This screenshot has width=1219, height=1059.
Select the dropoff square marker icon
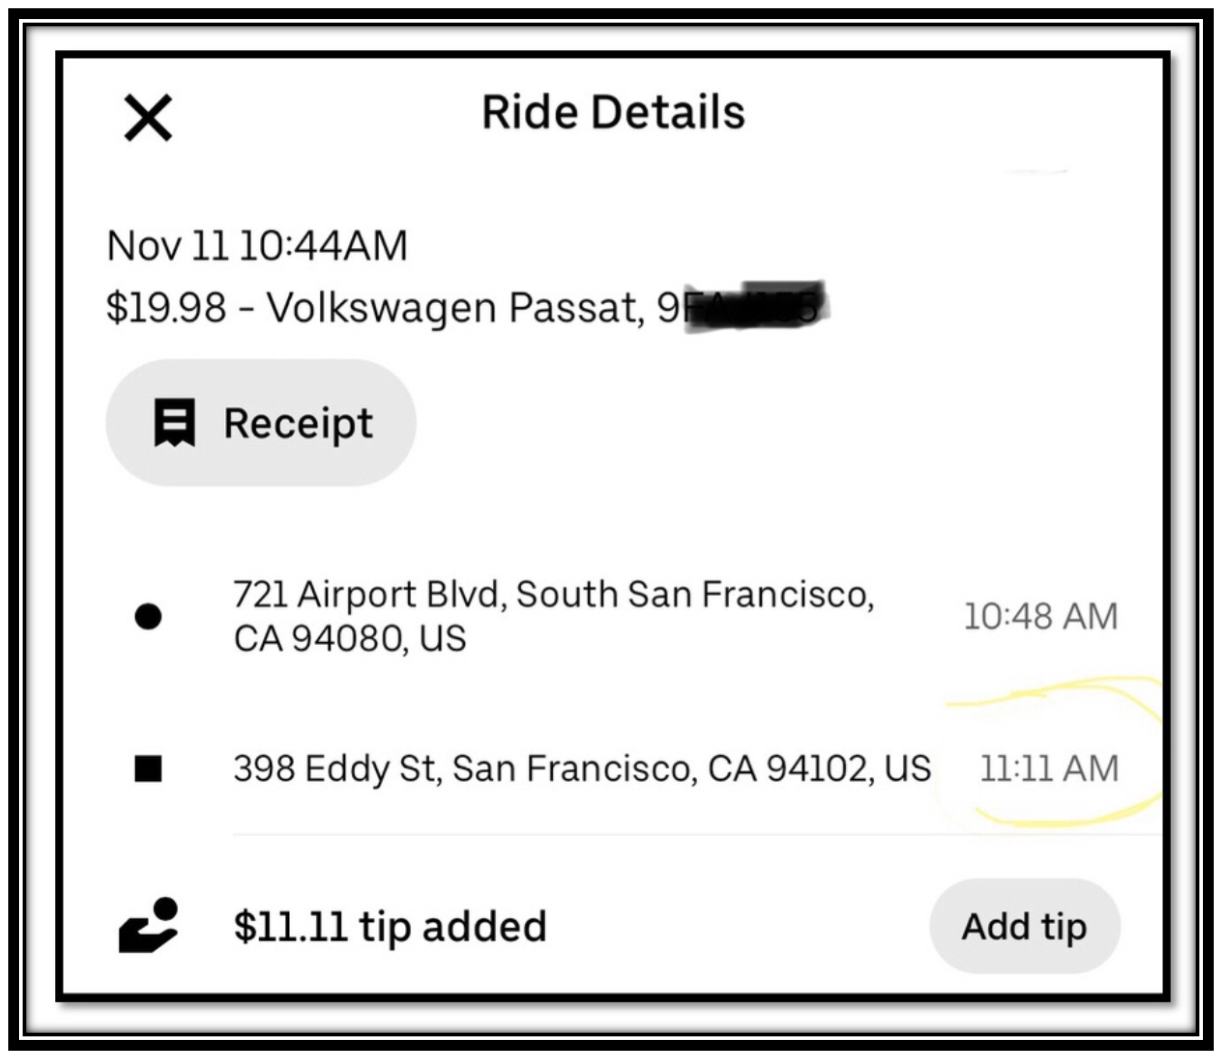148,769
